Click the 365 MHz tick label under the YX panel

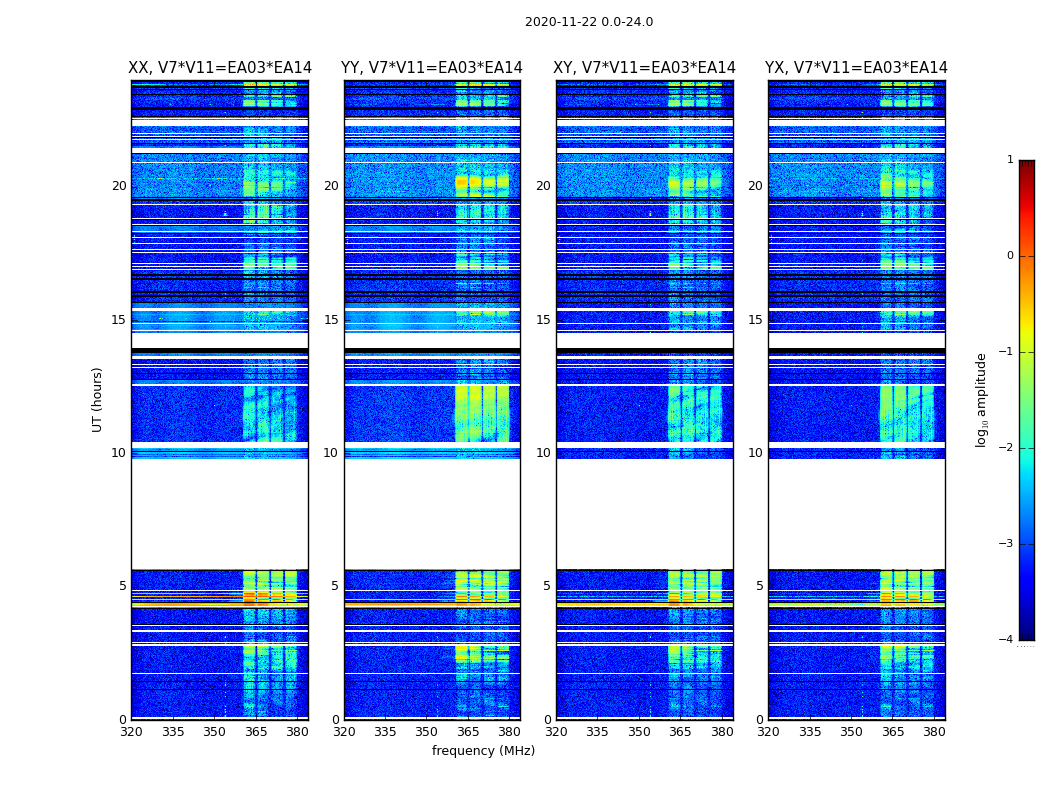(893, 732)
